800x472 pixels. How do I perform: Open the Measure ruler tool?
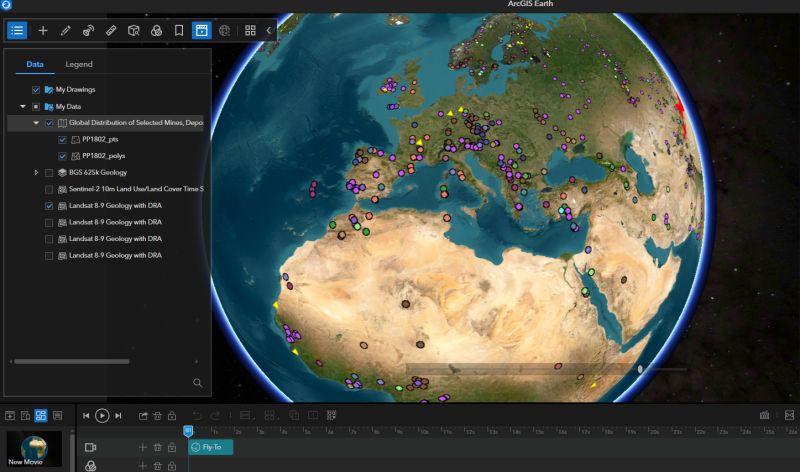coord(111,31)
